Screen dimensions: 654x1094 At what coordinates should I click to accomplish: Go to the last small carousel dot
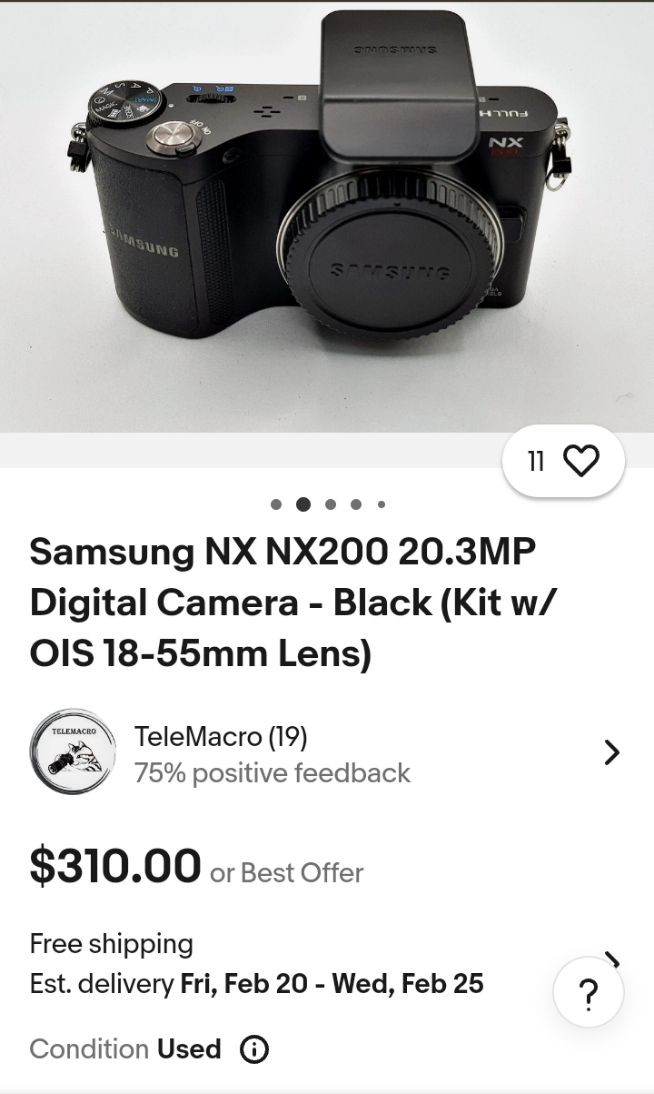[381, 504]
